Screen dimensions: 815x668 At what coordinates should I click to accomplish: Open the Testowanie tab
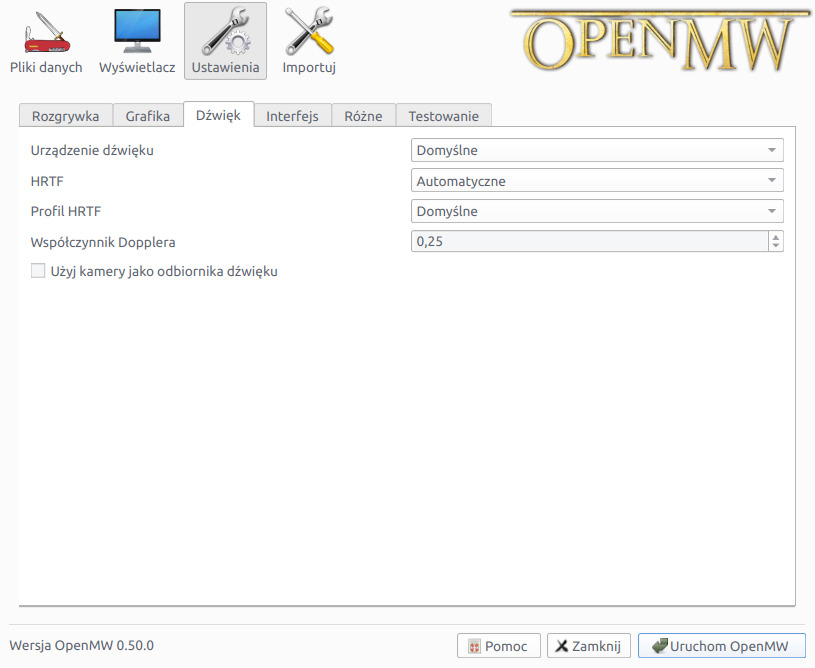coord(443,116)
